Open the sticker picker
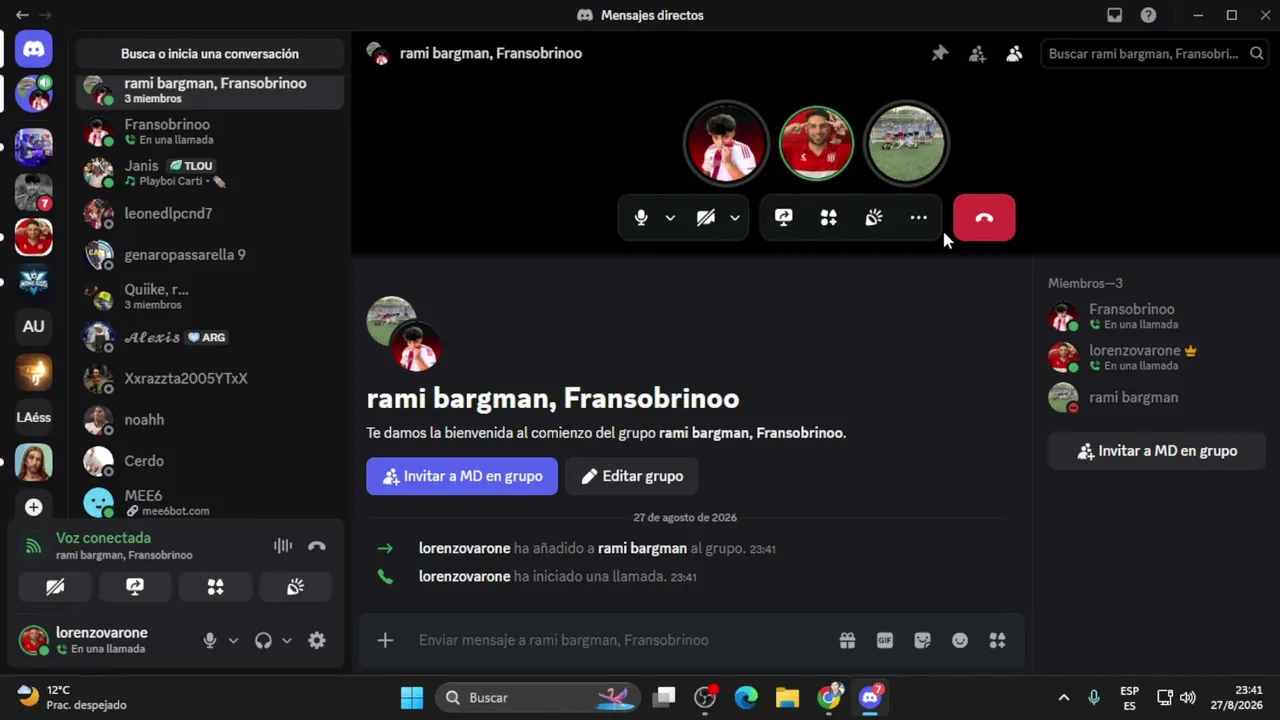This screenshot has width=1280, height=720. pos(922,641)
